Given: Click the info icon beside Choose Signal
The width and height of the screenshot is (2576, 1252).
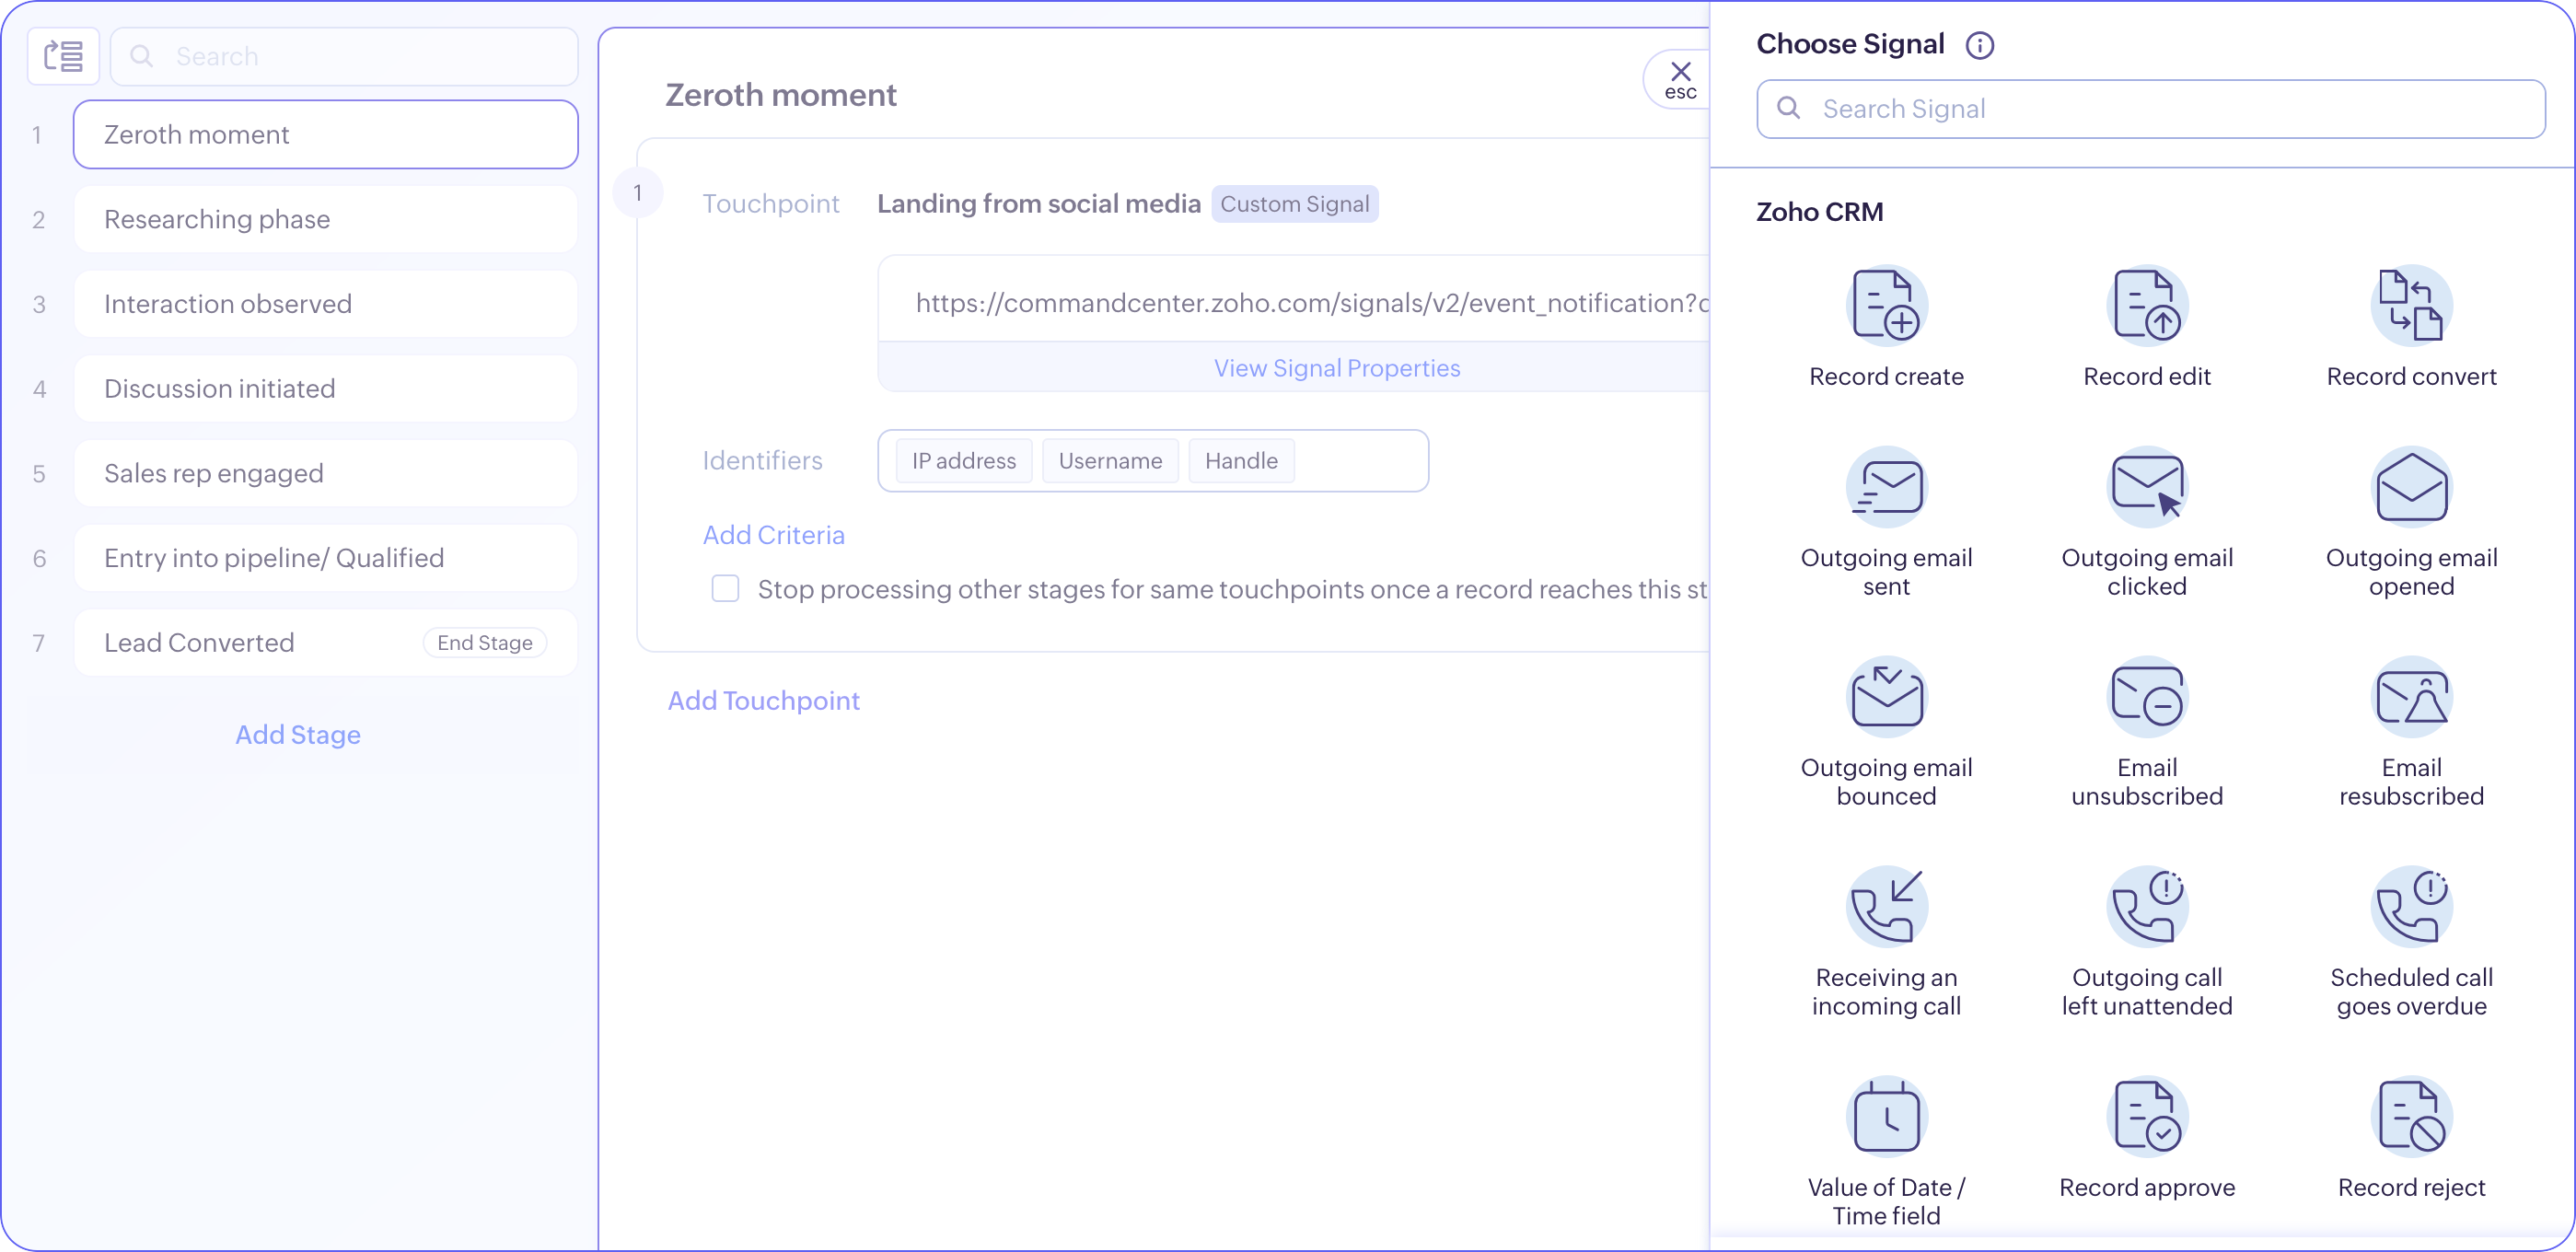Looking at the screenshot, I should click(1979, 45).
